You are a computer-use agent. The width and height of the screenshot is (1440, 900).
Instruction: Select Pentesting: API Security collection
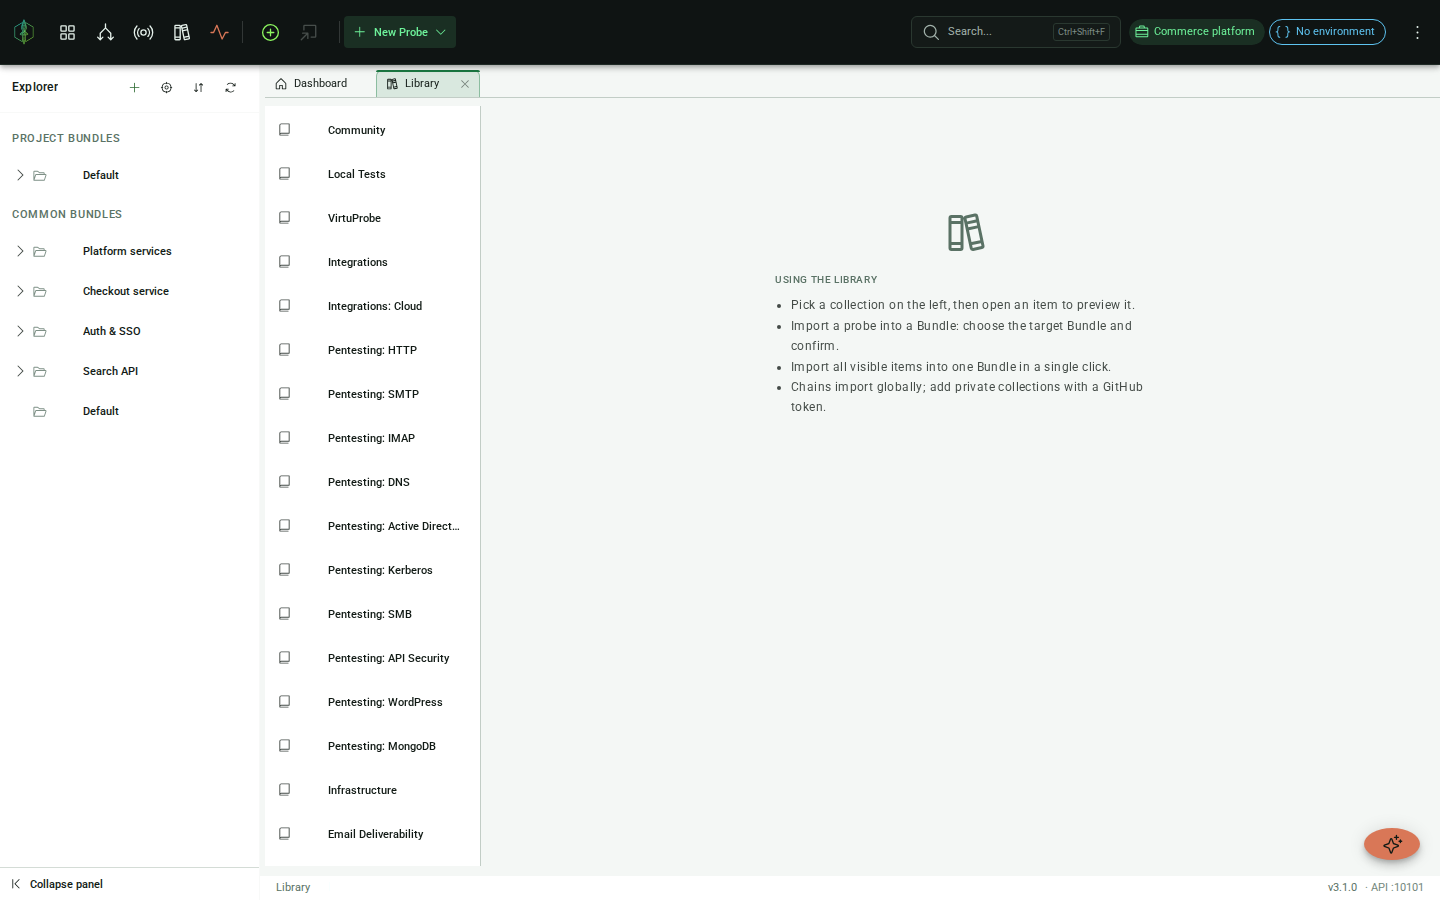click(x=372, y=658)
